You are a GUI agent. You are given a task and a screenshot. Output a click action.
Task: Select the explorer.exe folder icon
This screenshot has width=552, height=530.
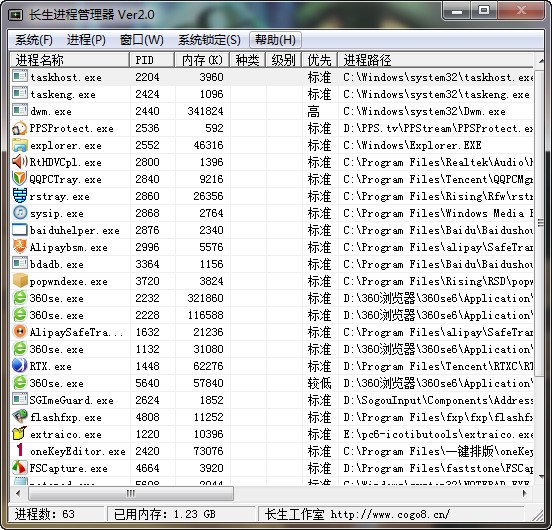pyautogui.click(x=19, y=145)
